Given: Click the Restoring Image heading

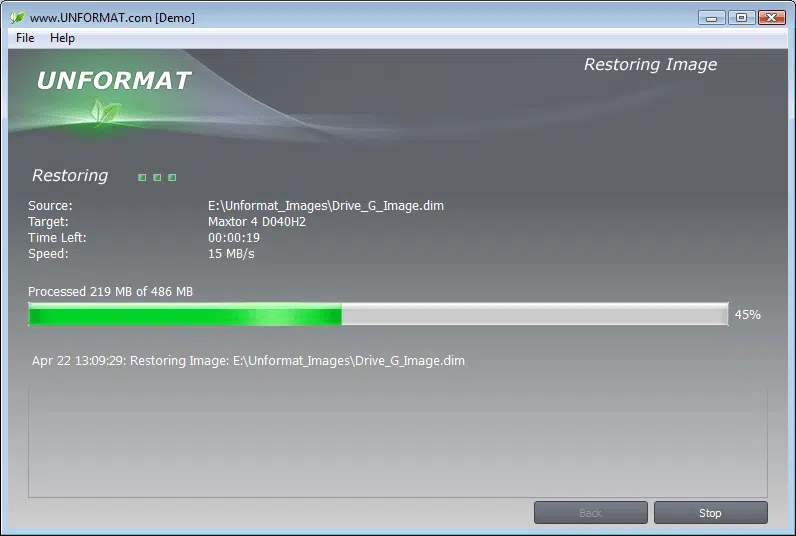Looking at the screenshot, I should coord(650,64).
